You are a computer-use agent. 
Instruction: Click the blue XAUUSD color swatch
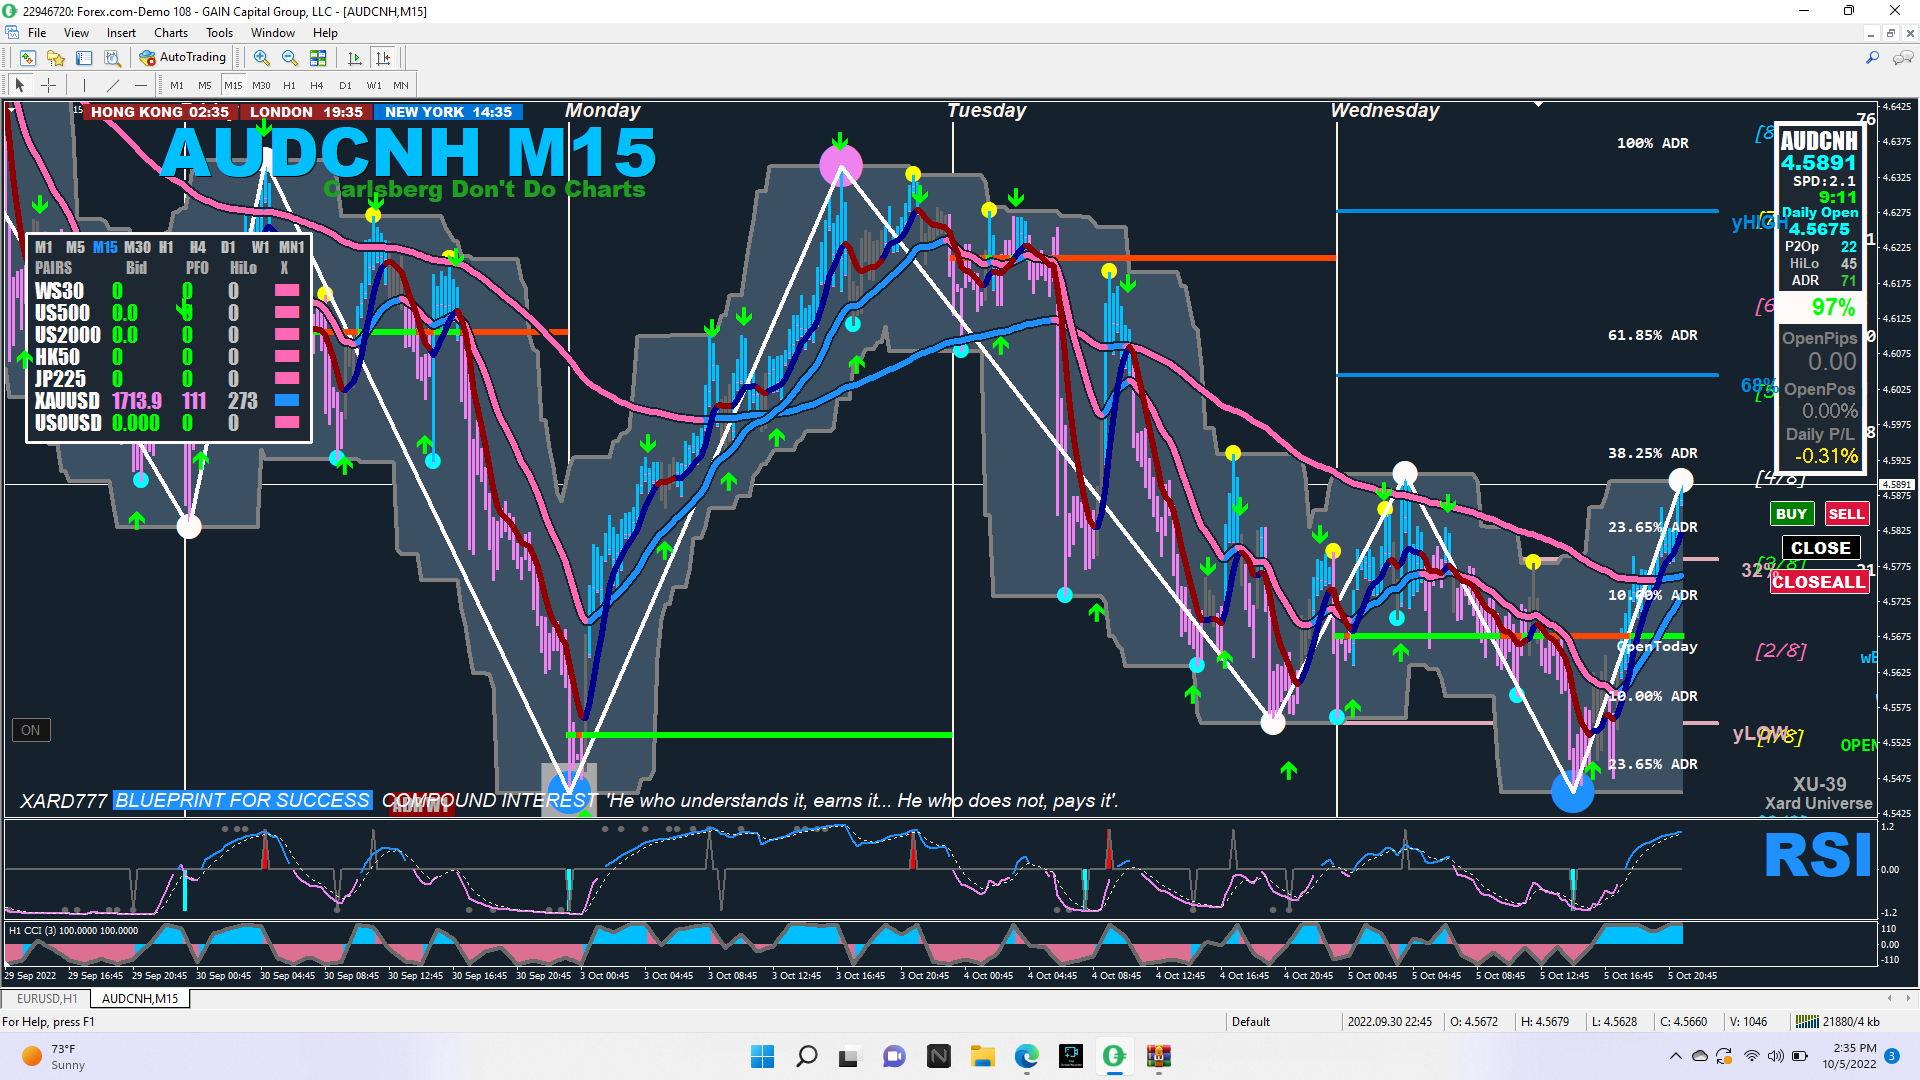click(287, 400)
